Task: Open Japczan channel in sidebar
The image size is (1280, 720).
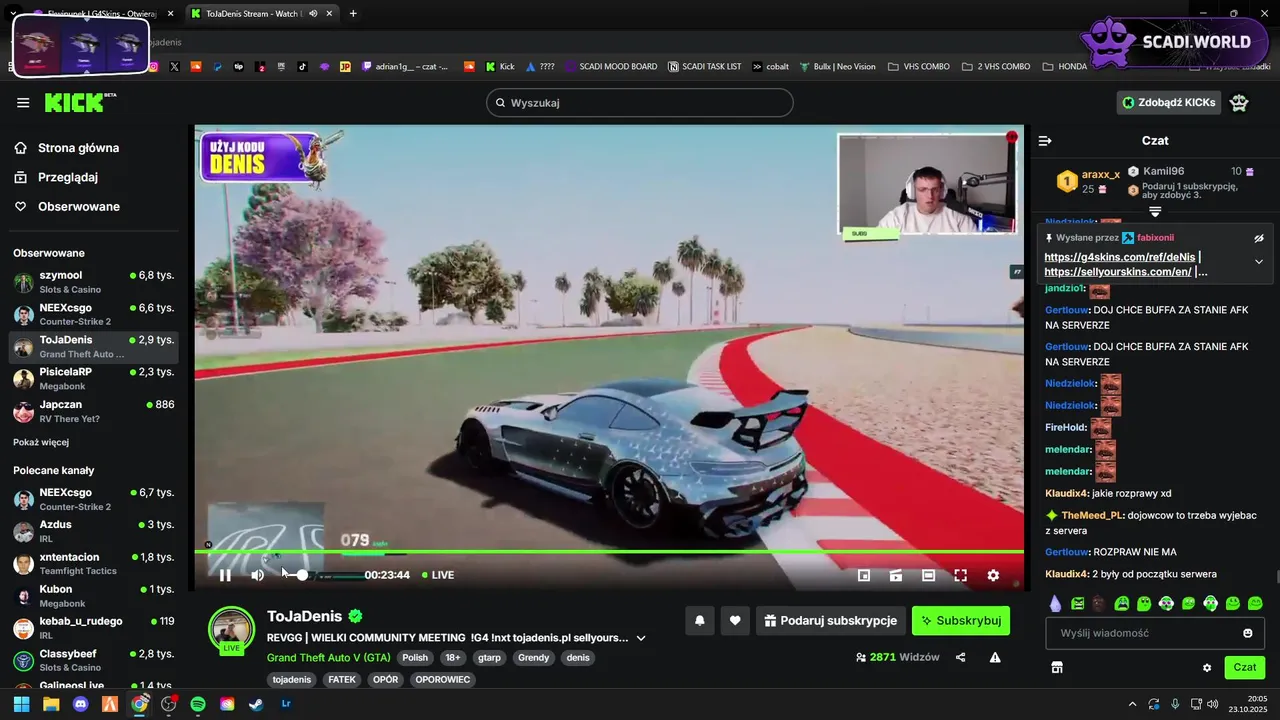Action: (x=94, y=411)
